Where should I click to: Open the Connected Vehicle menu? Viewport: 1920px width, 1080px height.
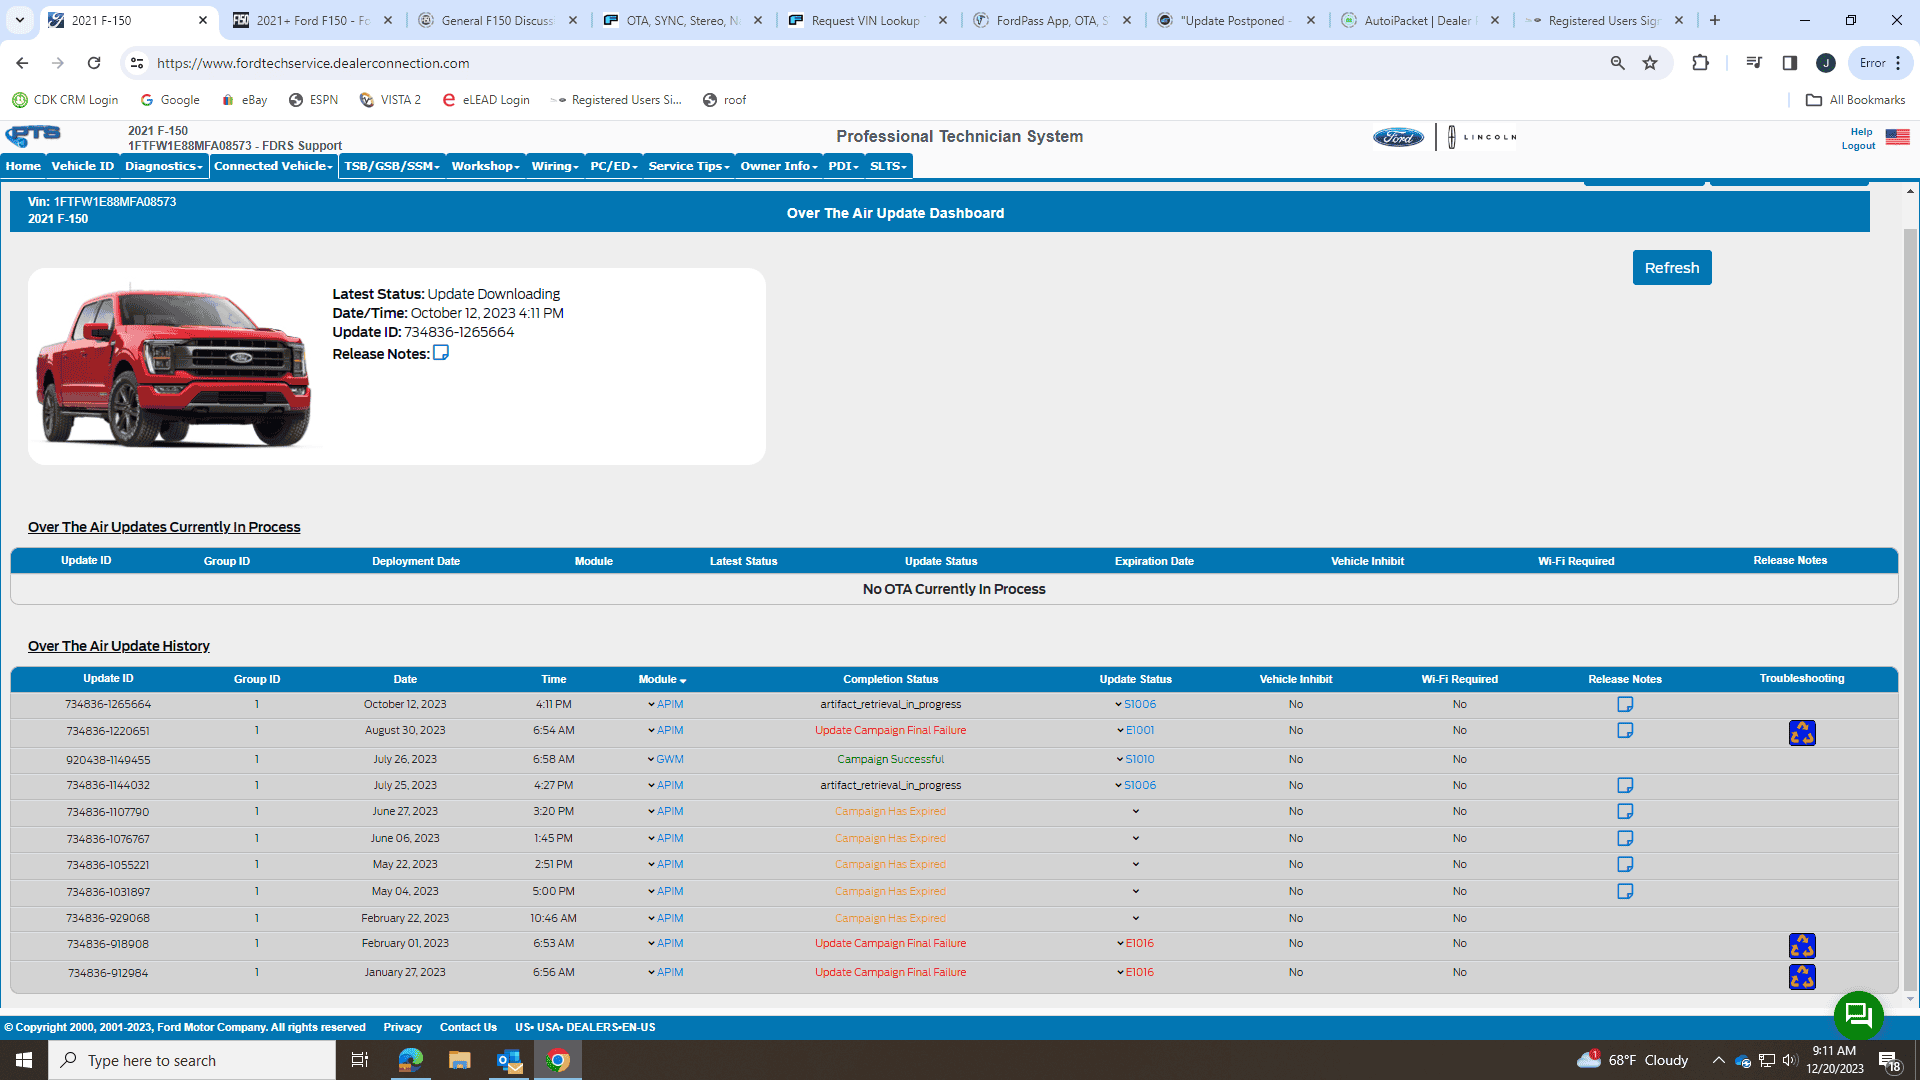point(273,166)
